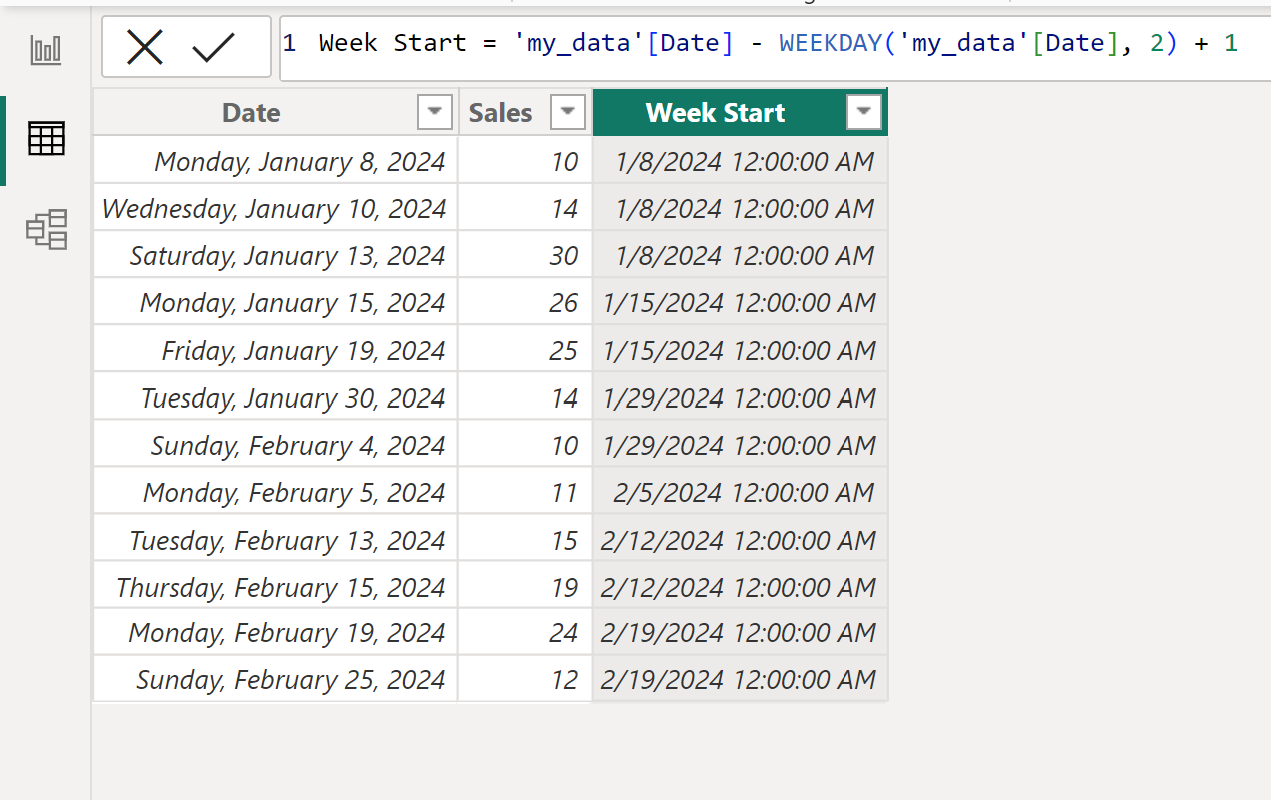
Task: Click 'Week Start' name in formula bar
Action: [393, 43]
